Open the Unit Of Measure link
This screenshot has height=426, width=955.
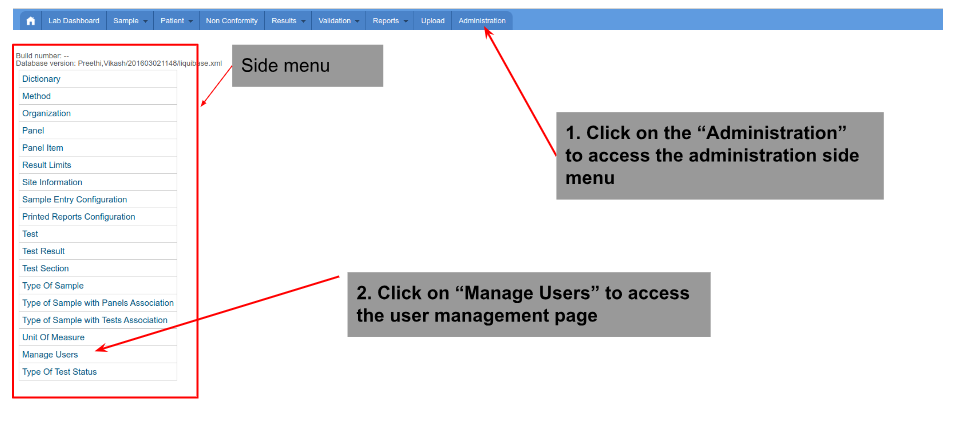pyautogui.click(x=54, y=337)
